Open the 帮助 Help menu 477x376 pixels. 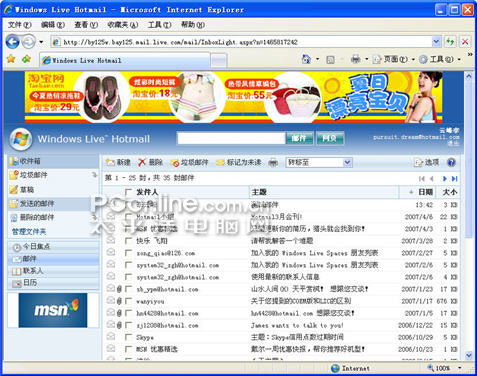pyautogui.click(x=193, y=25)
